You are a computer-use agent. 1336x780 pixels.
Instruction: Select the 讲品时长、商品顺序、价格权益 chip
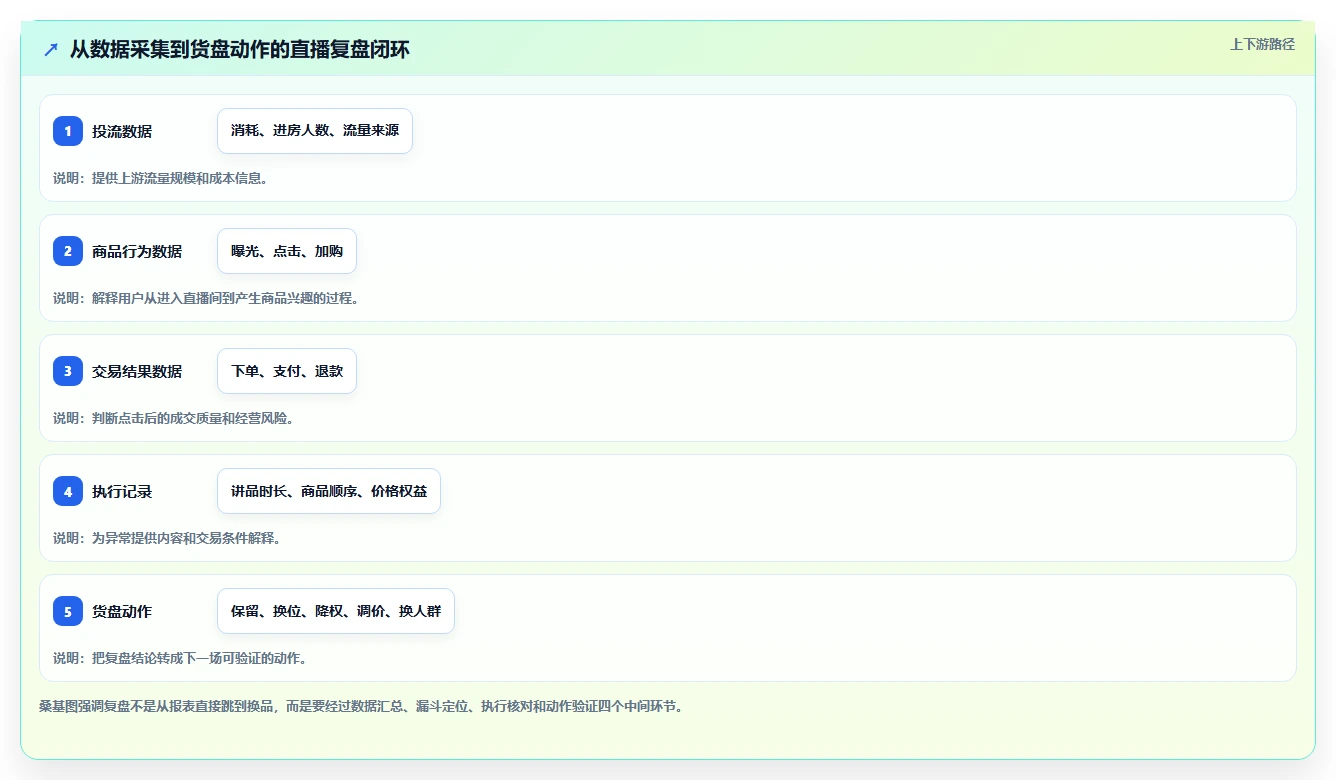pos(329,491)
